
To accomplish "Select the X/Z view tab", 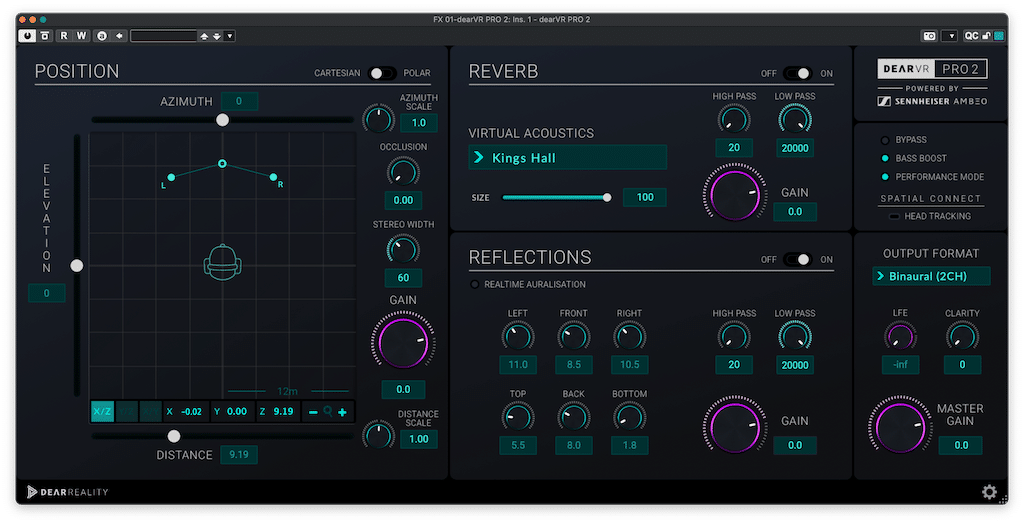I will 102,411.
